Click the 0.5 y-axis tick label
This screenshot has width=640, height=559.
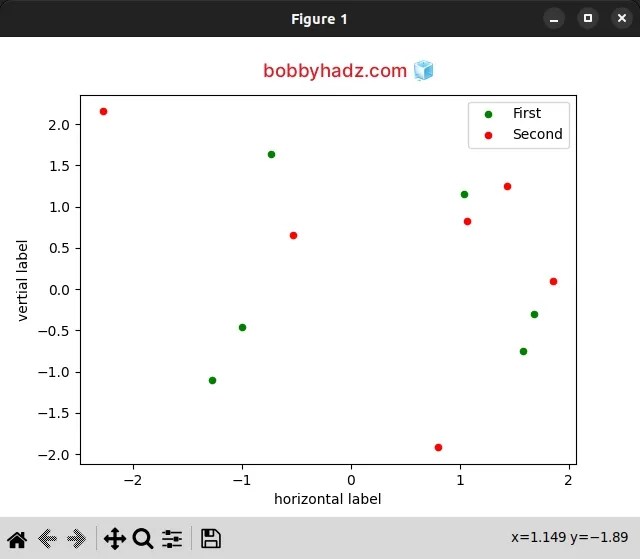pyautogui.click(x=59, y=248)
